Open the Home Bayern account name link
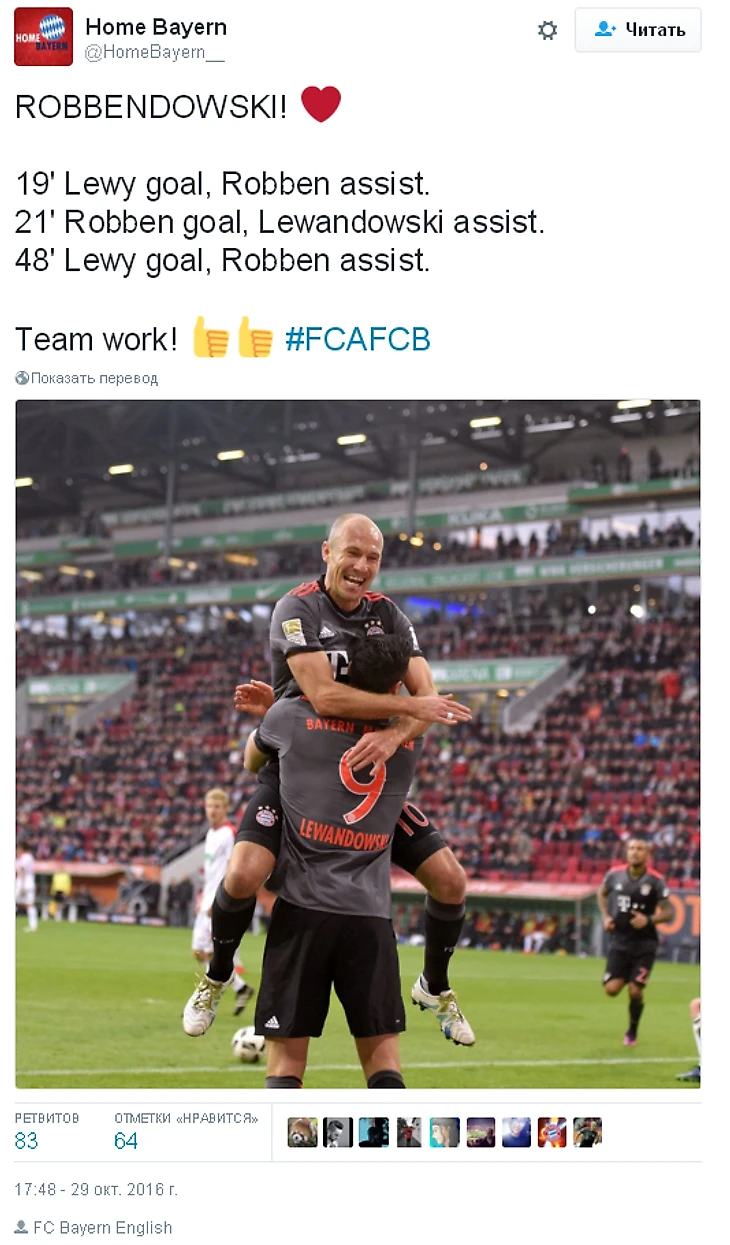This screenshot has width=730, height=1245. point(156,27)
